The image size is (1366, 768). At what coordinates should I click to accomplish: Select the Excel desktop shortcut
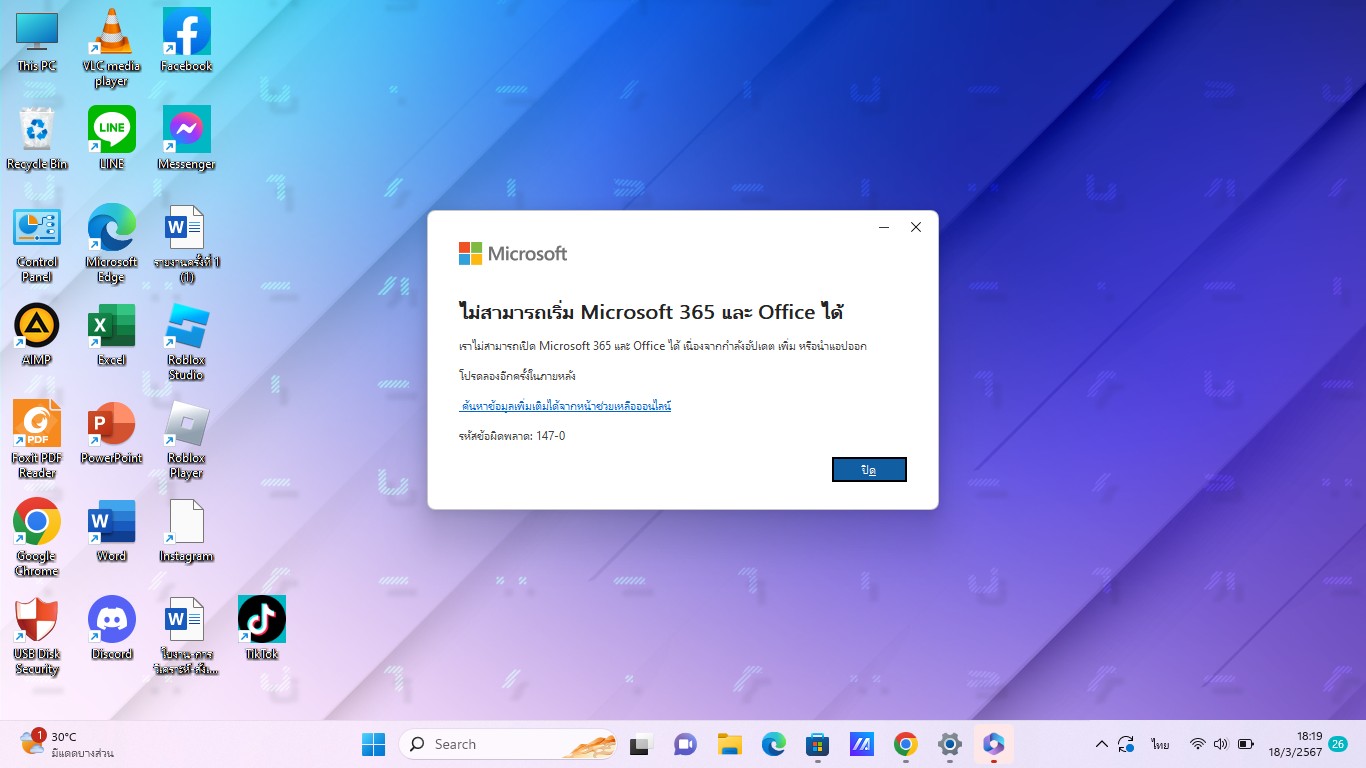click(x=111, y=335)
